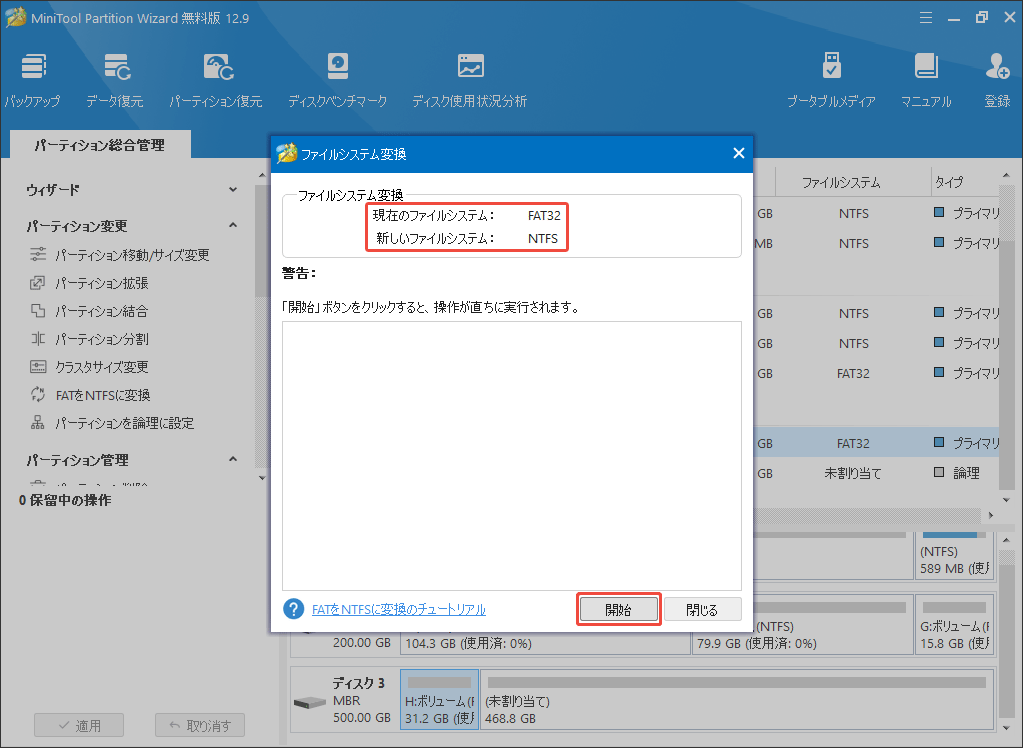The height and width of the screenshot is (748, 1023).
Task: Click the 開始 button
Action: pyautogui.click(x=618, y=610)
